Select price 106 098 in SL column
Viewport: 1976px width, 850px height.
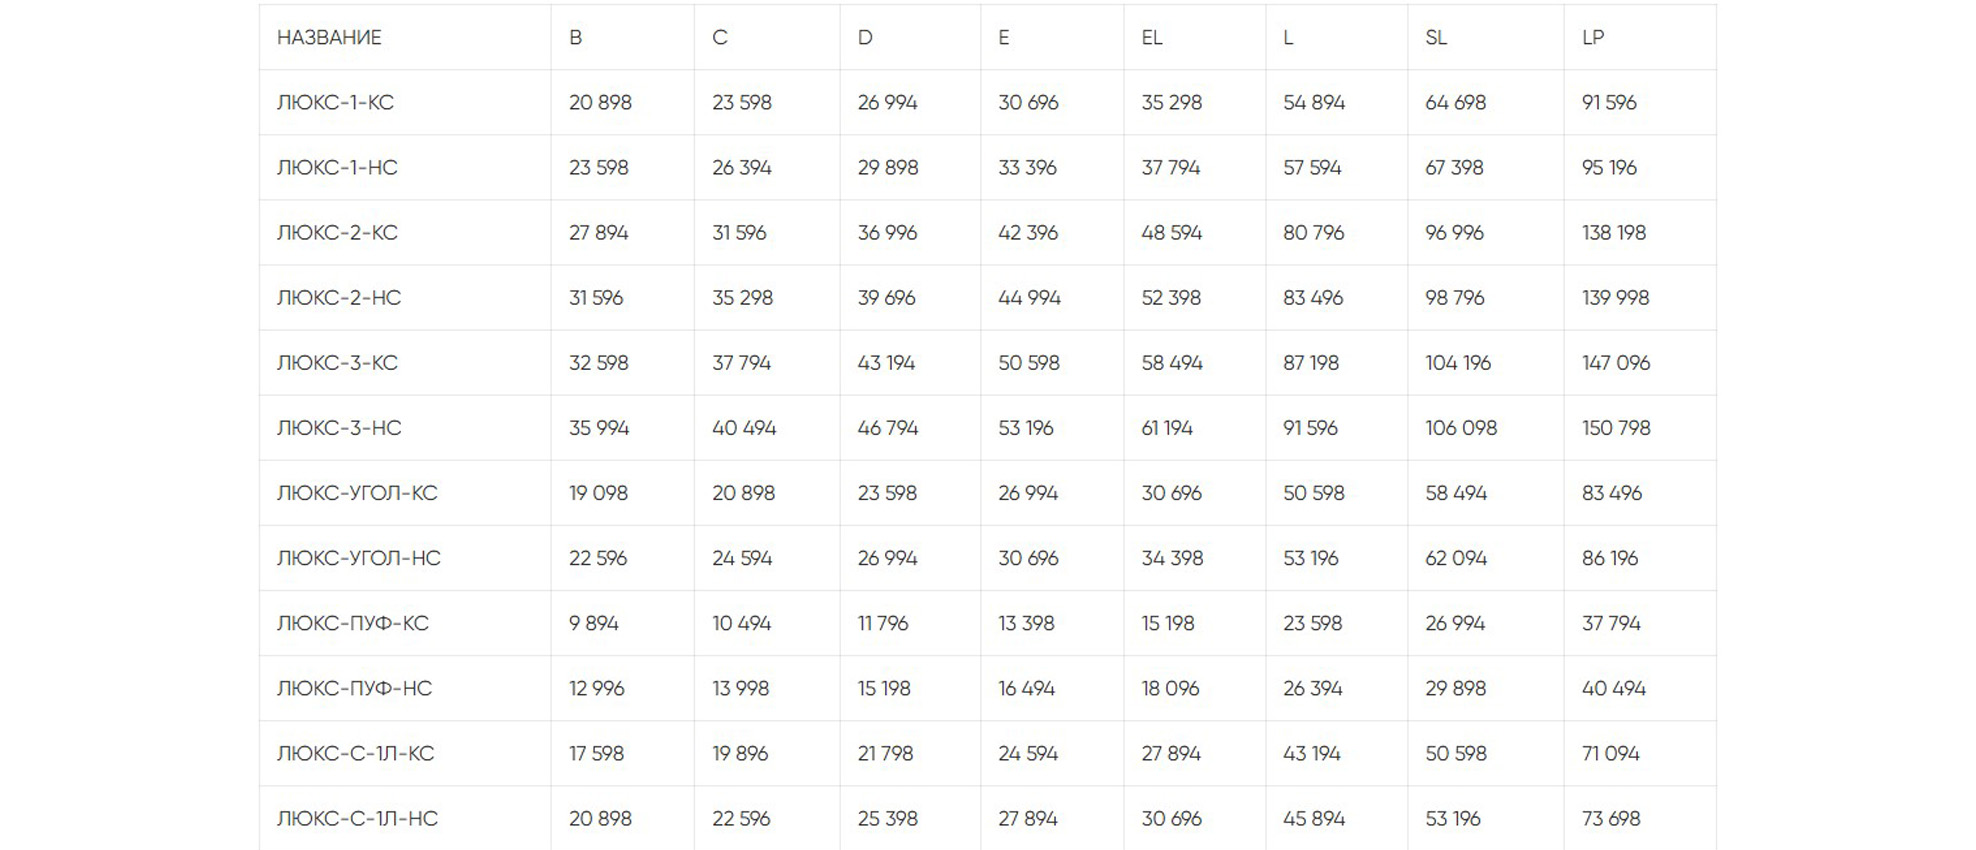(x=1461, y=428)
